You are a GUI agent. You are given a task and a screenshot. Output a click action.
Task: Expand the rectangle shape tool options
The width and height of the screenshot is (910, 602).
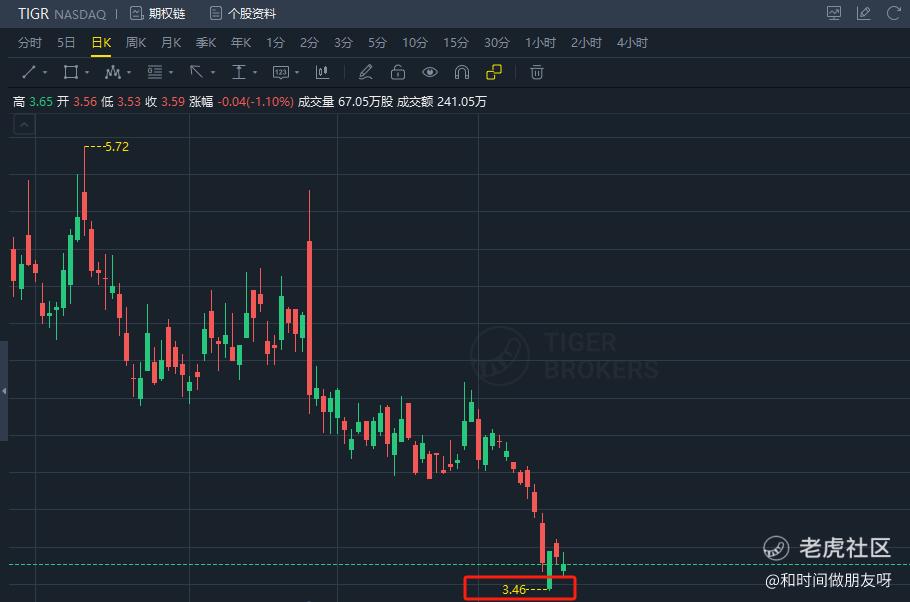click(x=87, y=73)
